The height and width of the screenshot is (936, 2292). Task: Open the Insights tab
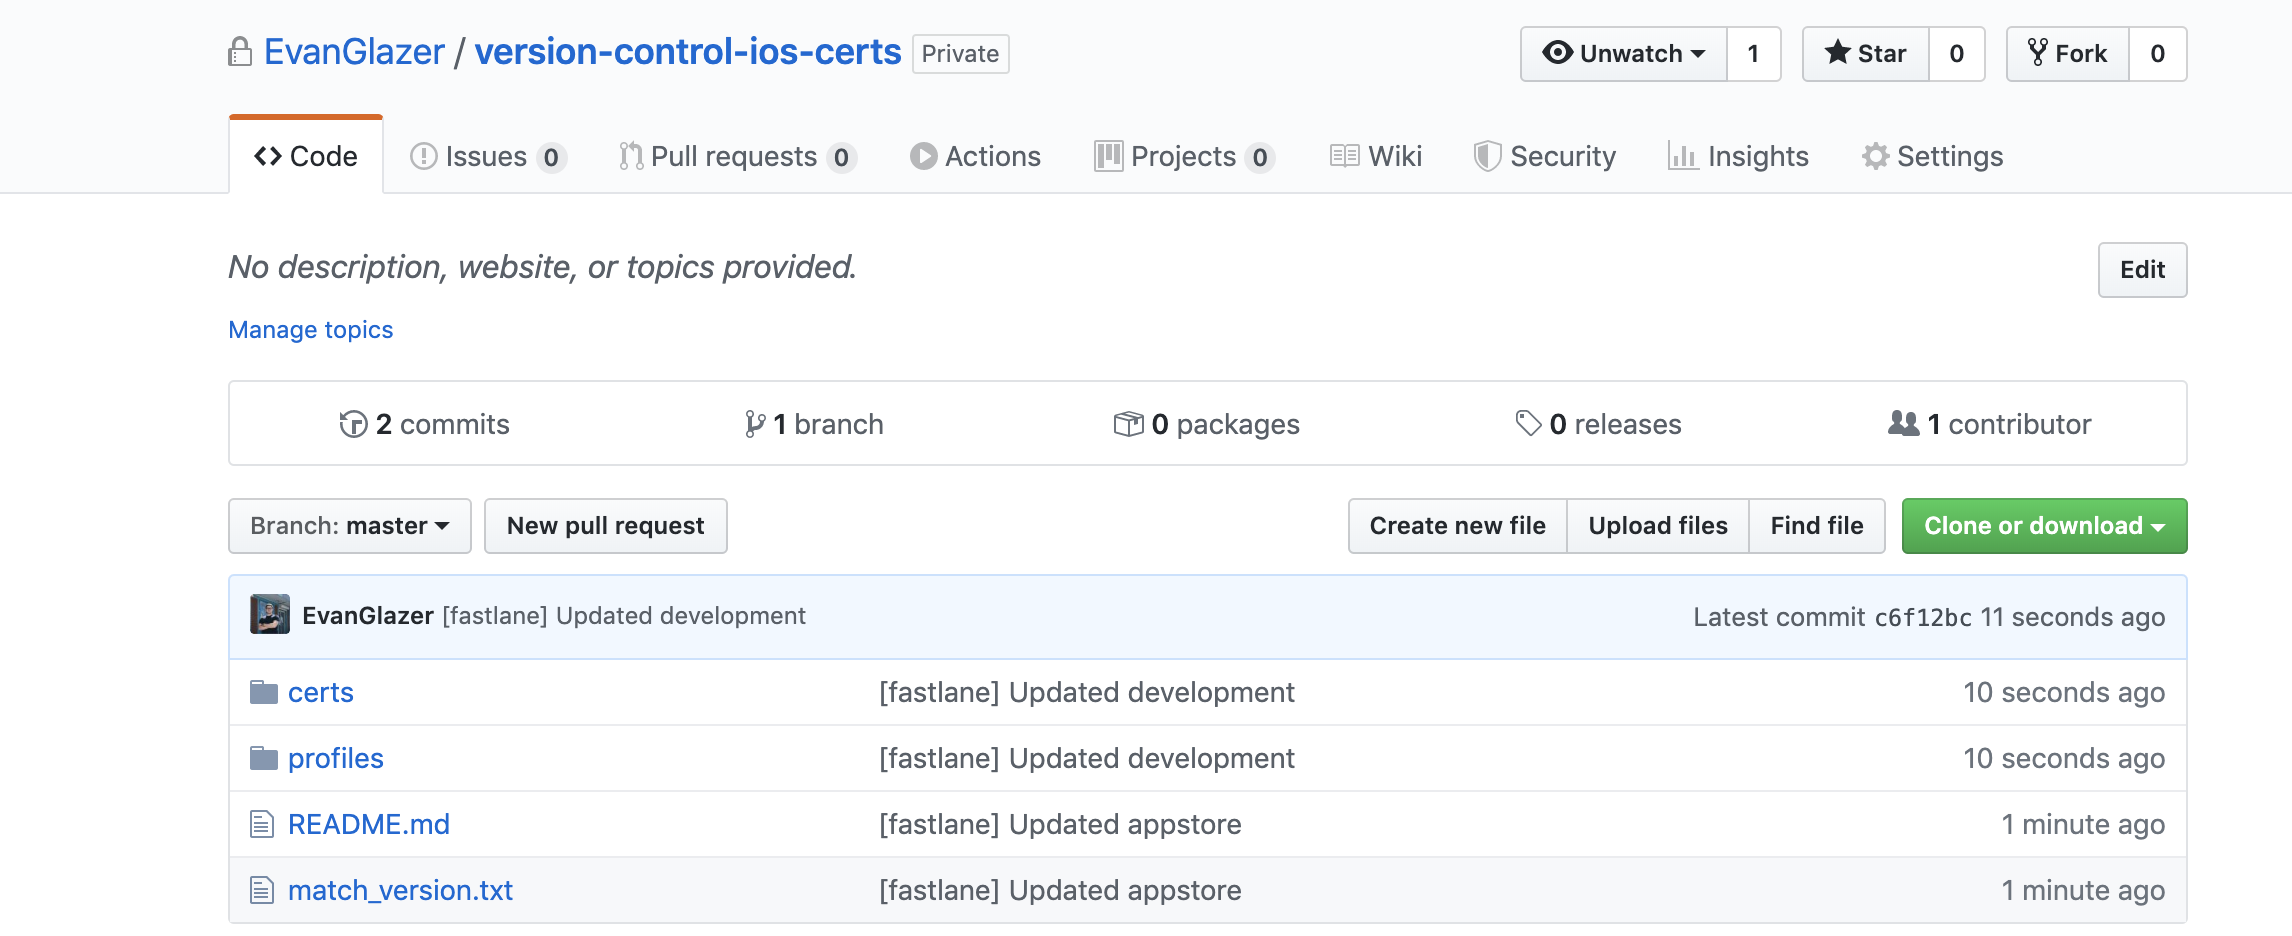1739,156
